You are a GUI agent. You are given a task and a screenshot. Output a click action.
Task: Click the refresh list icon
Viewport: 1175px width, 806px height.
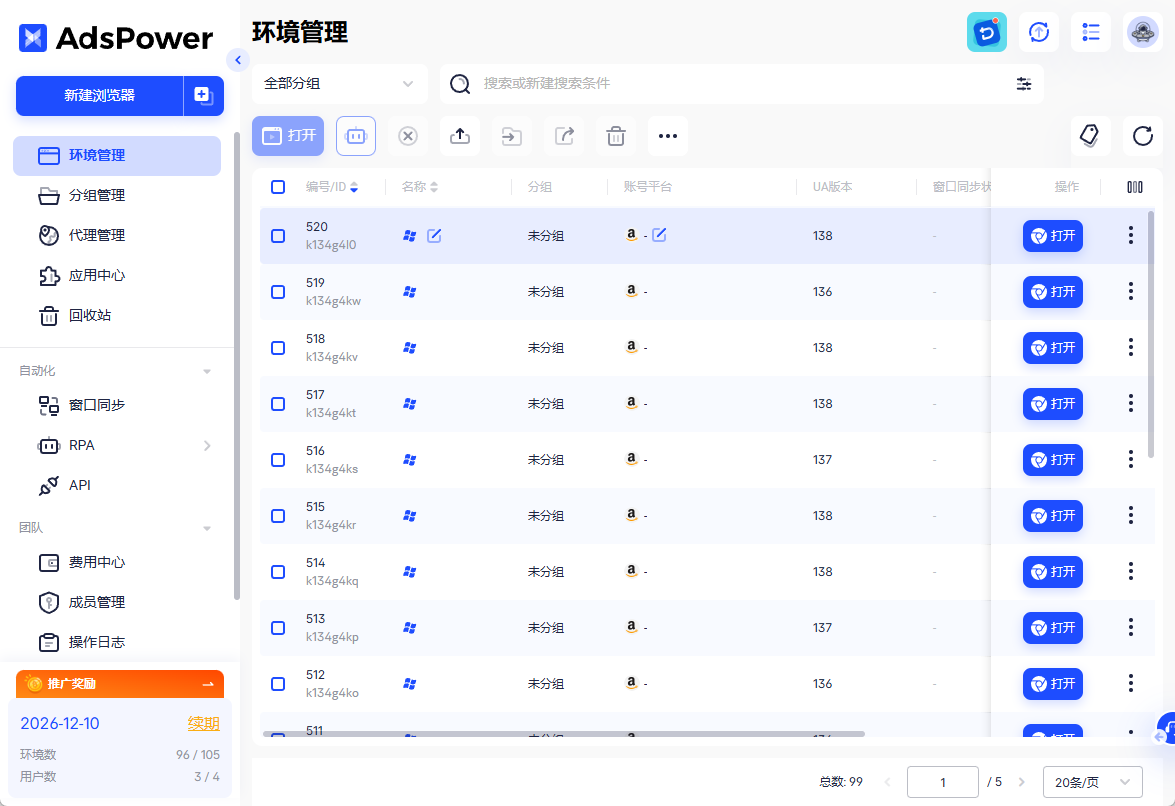click(1143, 136)
